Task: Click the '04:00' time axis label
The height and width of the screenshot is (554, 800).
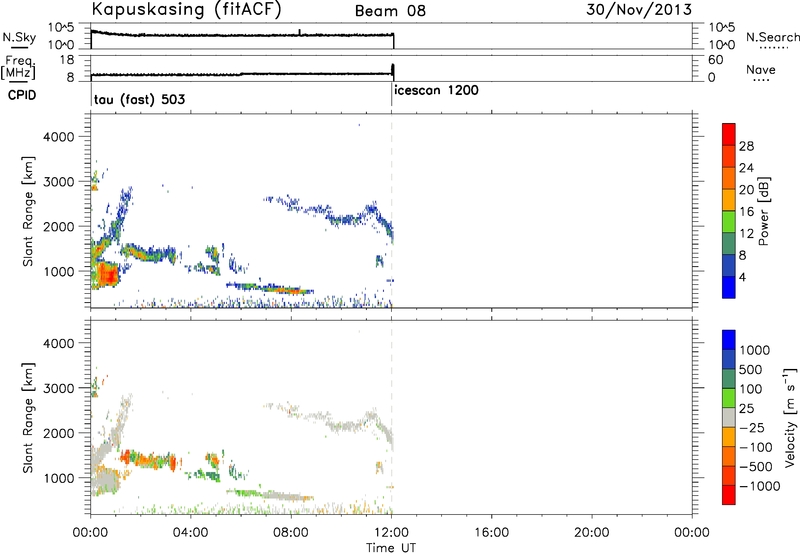Action: [x=191, y=533]
